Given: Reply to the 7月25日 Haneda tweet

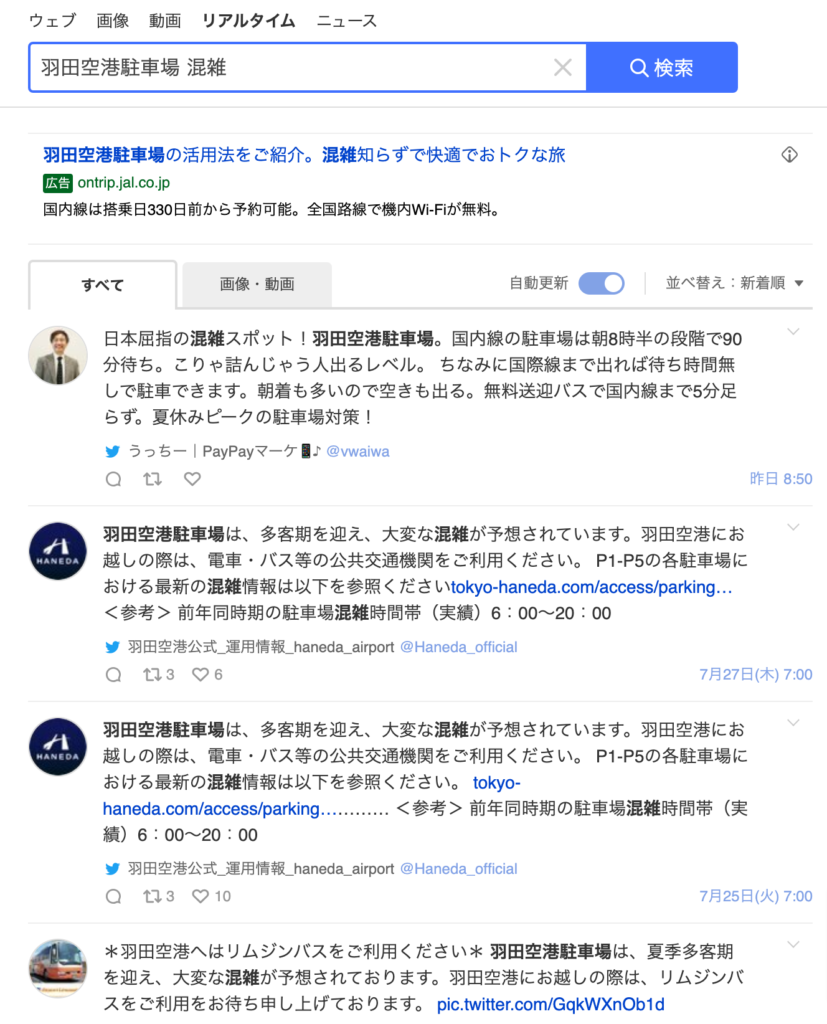Looking at the screenshot, I should 114,897.
